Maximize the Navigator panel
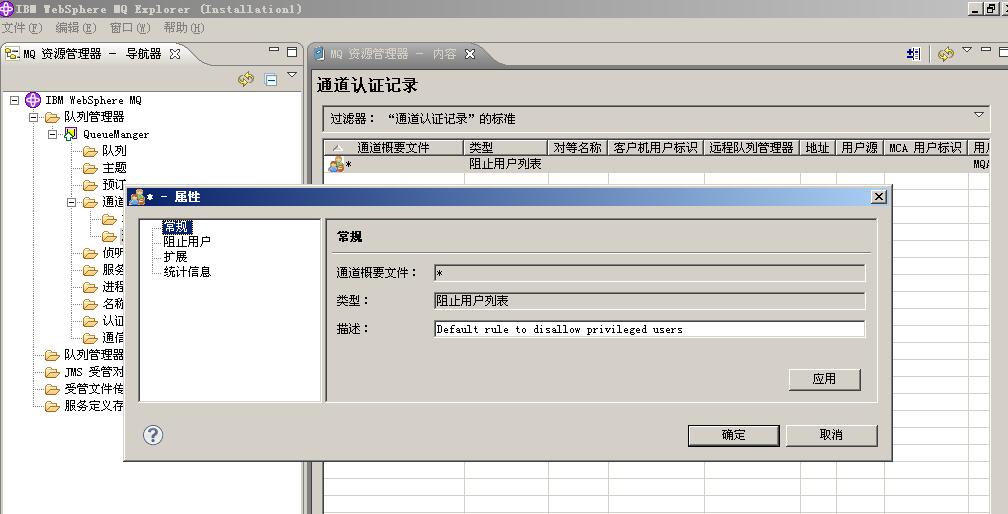 (292, 51)
